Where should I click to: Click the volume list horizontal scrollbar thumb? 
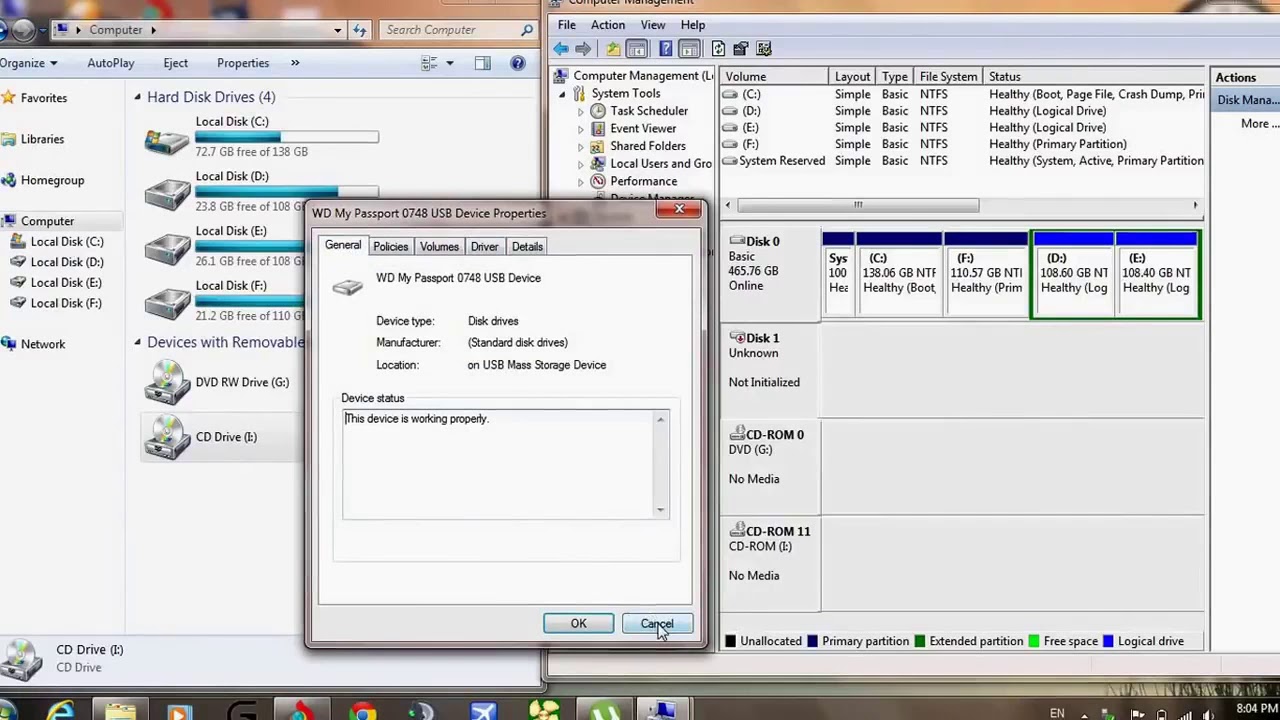(857, 205)
